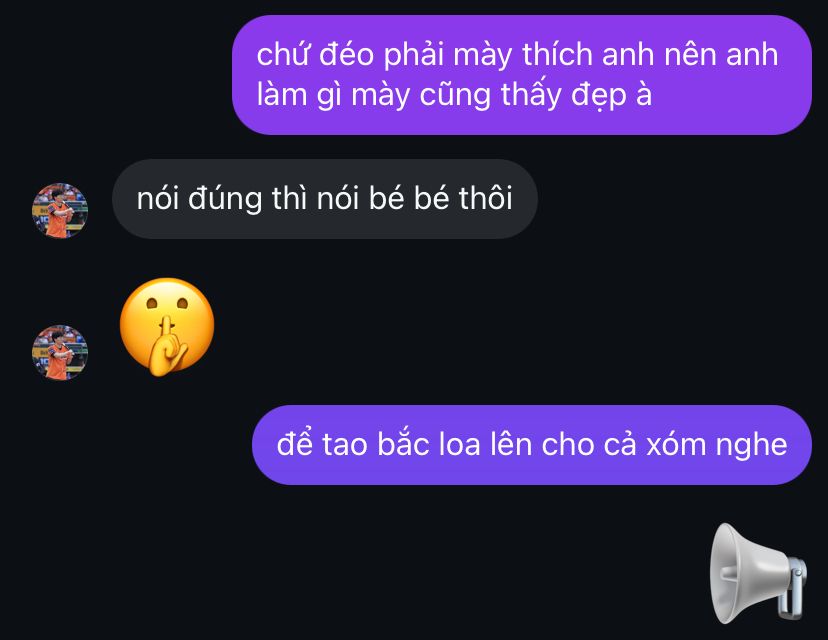This screenshot has width=828, height=640.
Task: Click the word 'cho' in the lower purple bubble
Action: pos(567,445)
